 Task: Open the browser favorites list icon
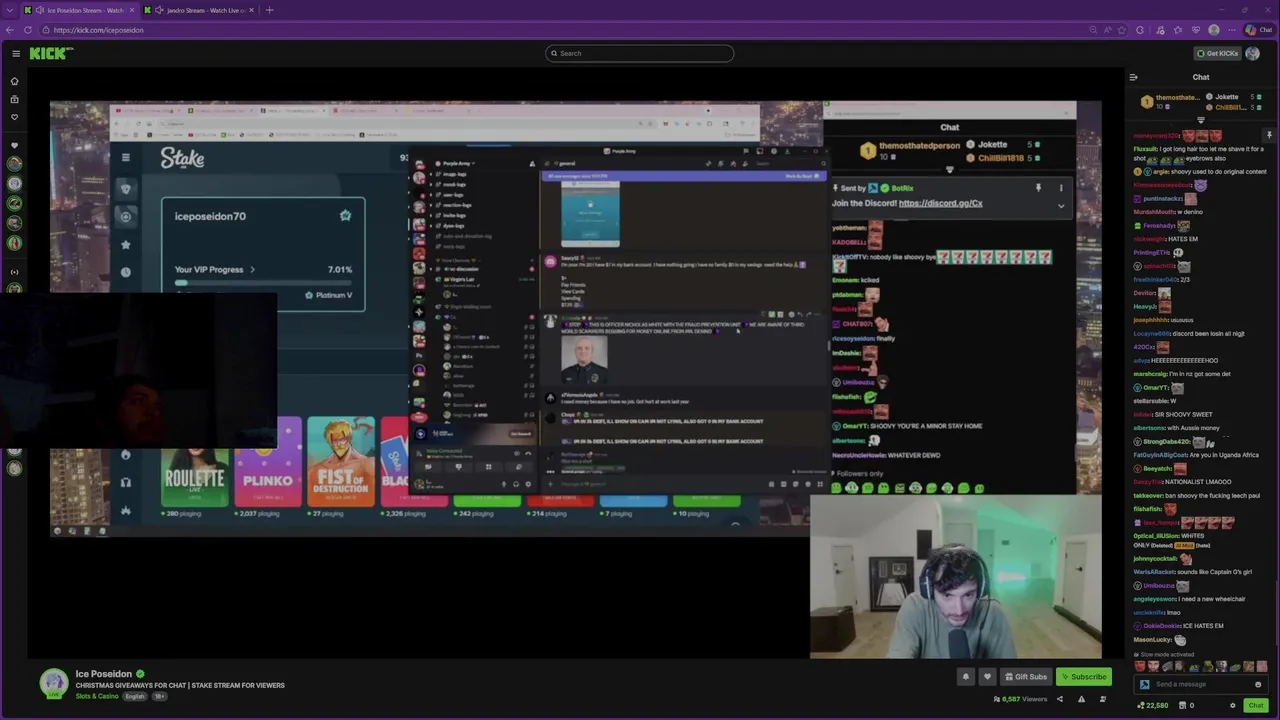[x=1177, y=30]
